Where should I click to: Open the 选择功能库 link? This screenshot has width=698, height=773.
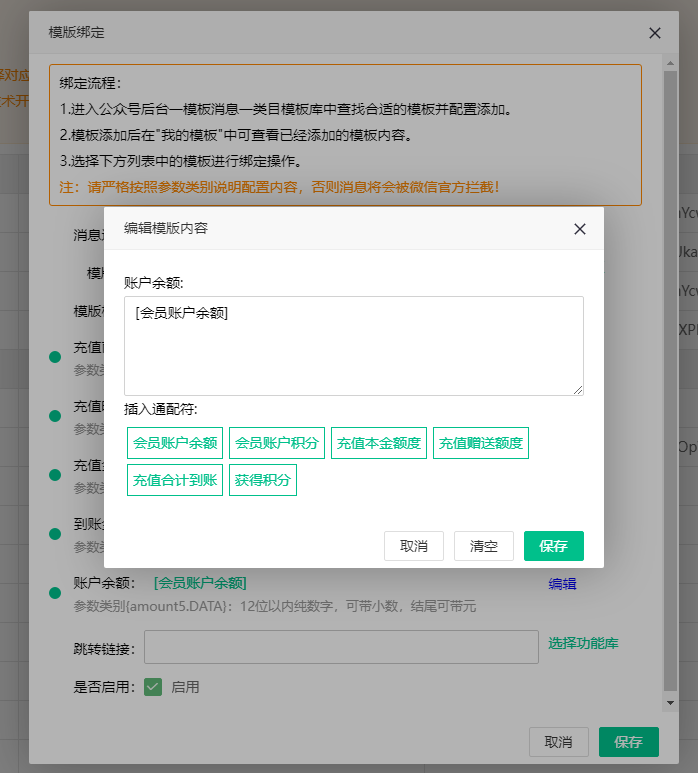pyautogui.click(x=583, y=643)
